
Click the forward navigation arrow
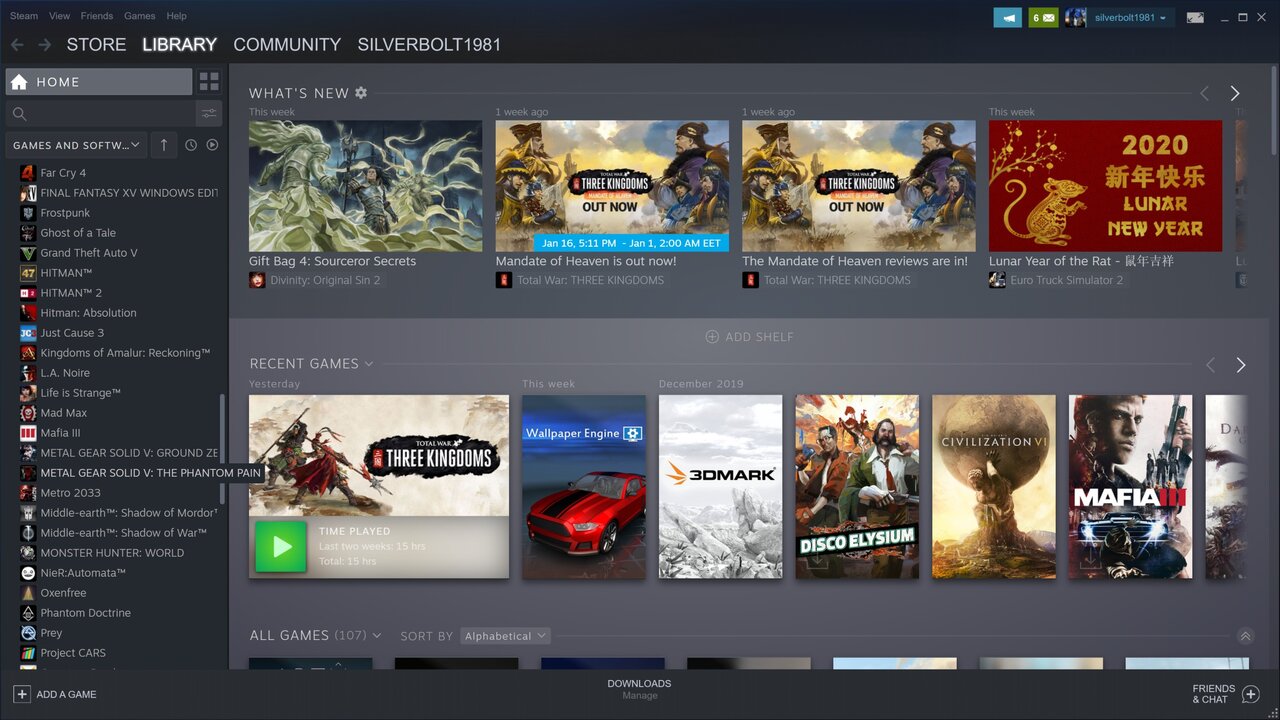(44, 45)
